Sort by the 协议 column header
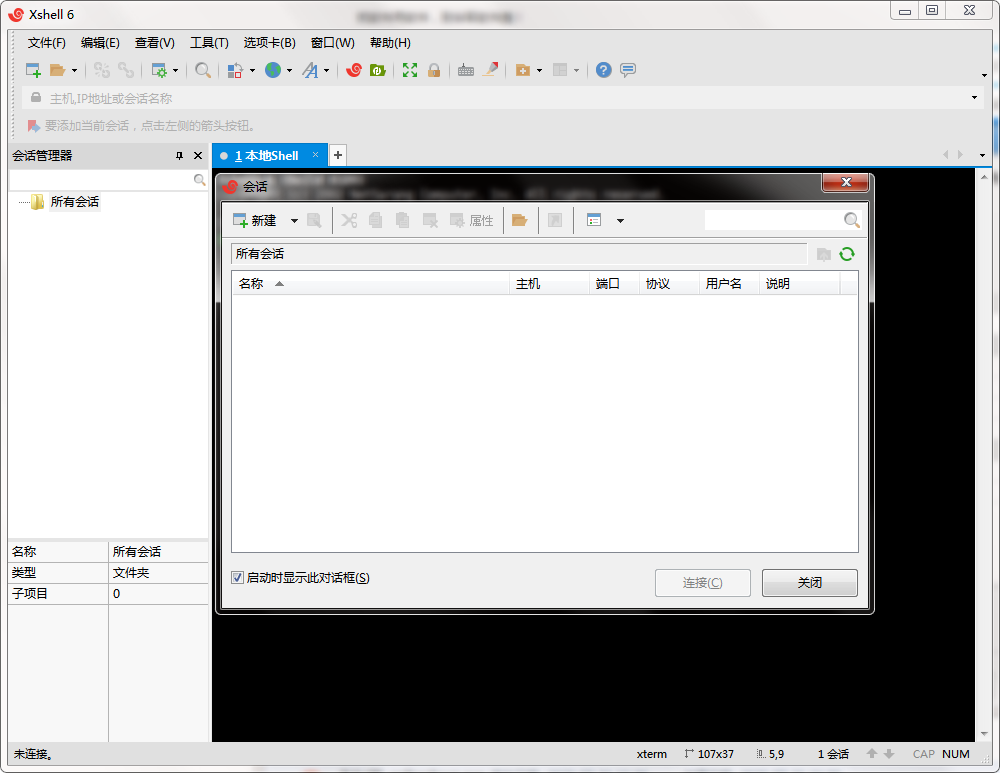The image size is (1000, 773). (669, 284)
